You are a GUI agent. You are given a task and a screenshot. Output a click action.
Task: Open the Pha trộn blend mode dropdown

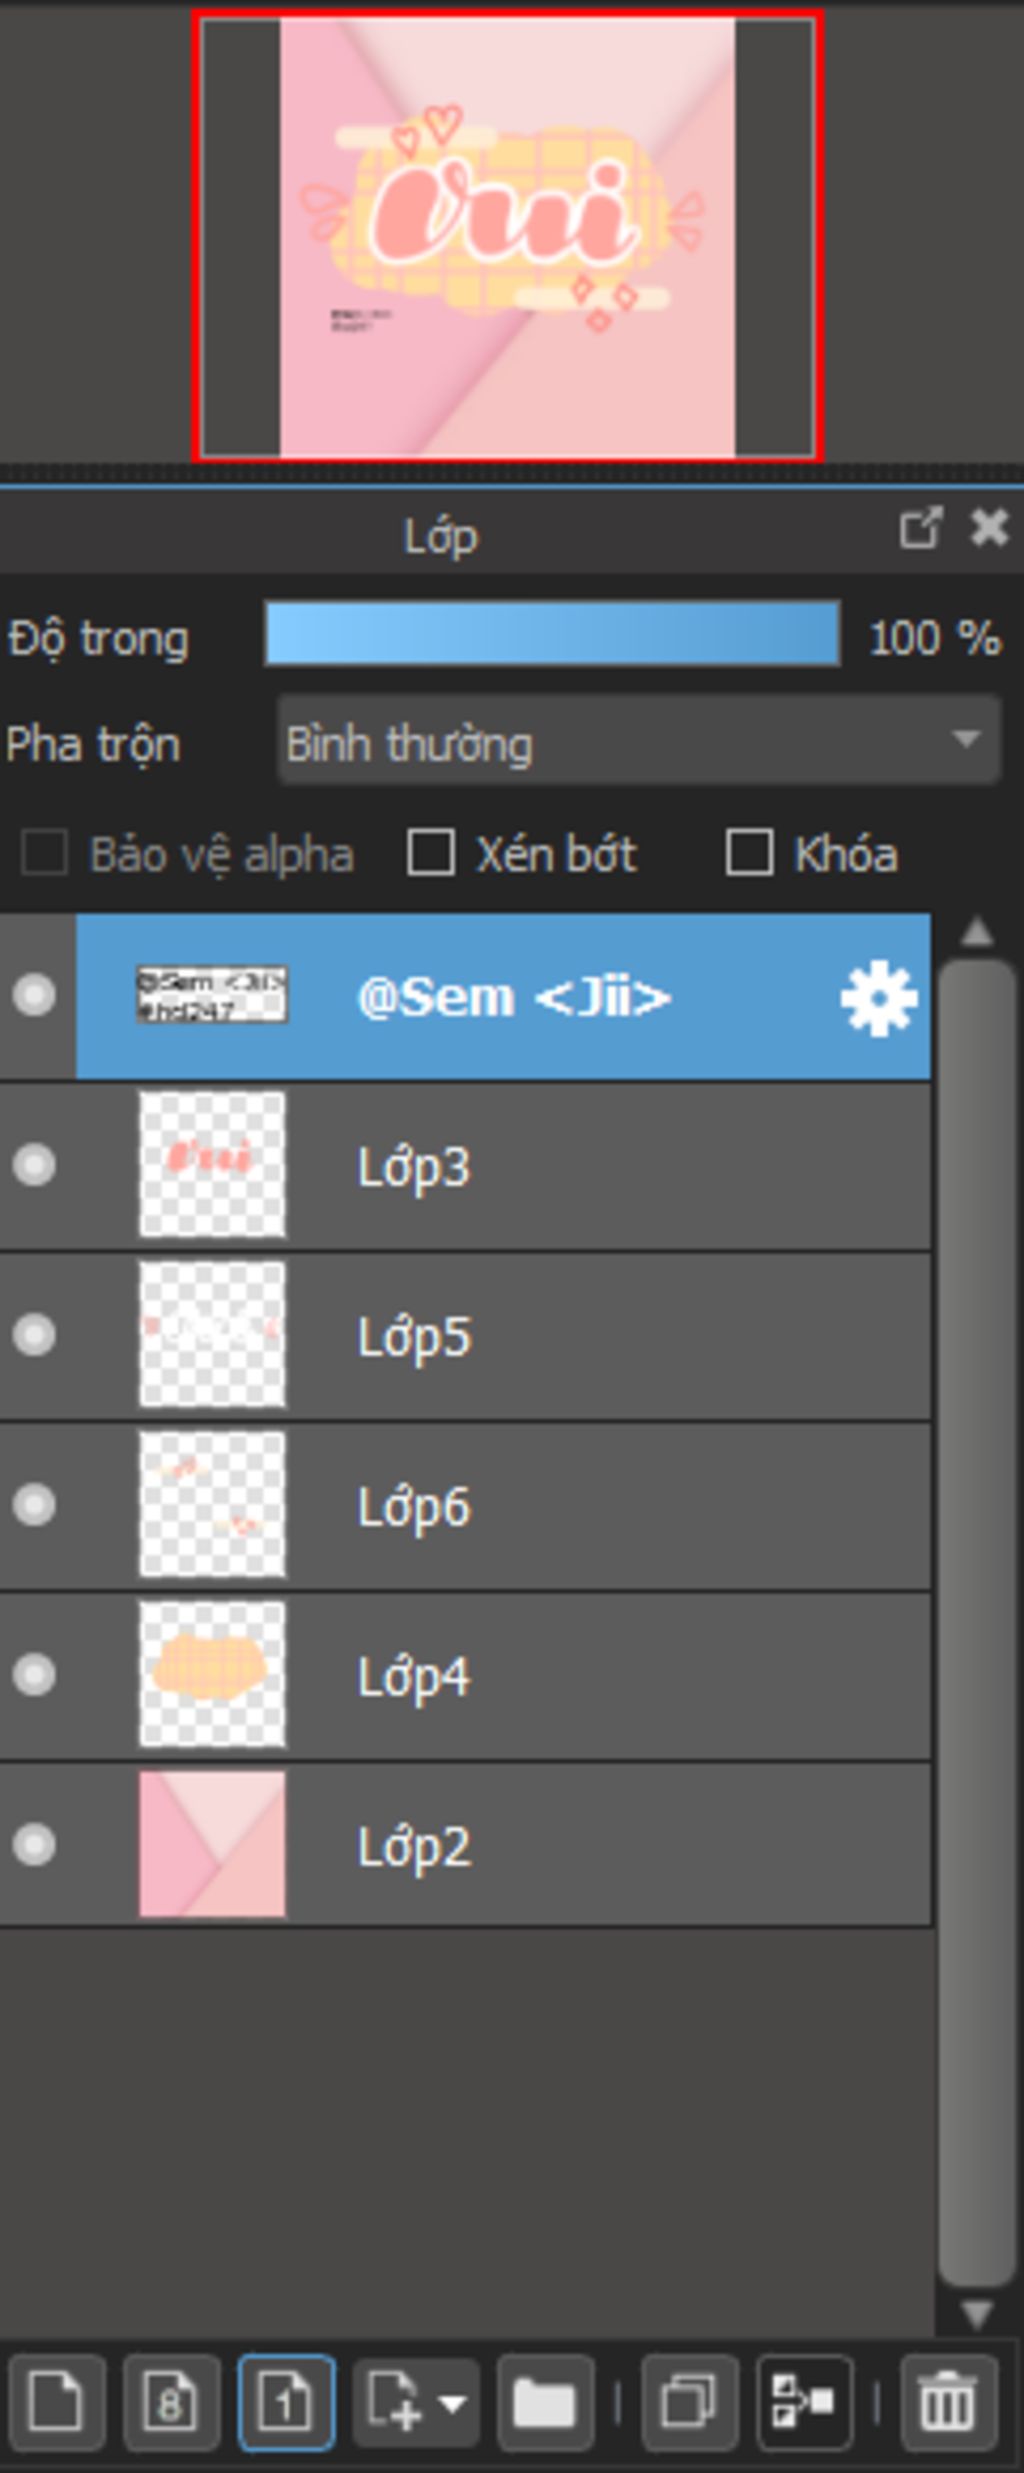(638, 741)
